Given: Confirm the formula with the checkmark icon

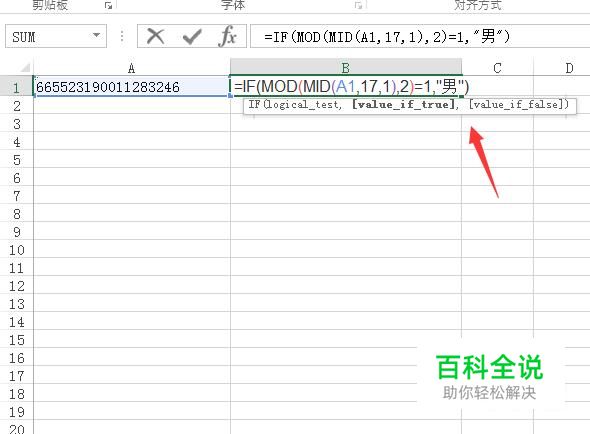Looking at the screenshot, I should [x=192, y=37].
